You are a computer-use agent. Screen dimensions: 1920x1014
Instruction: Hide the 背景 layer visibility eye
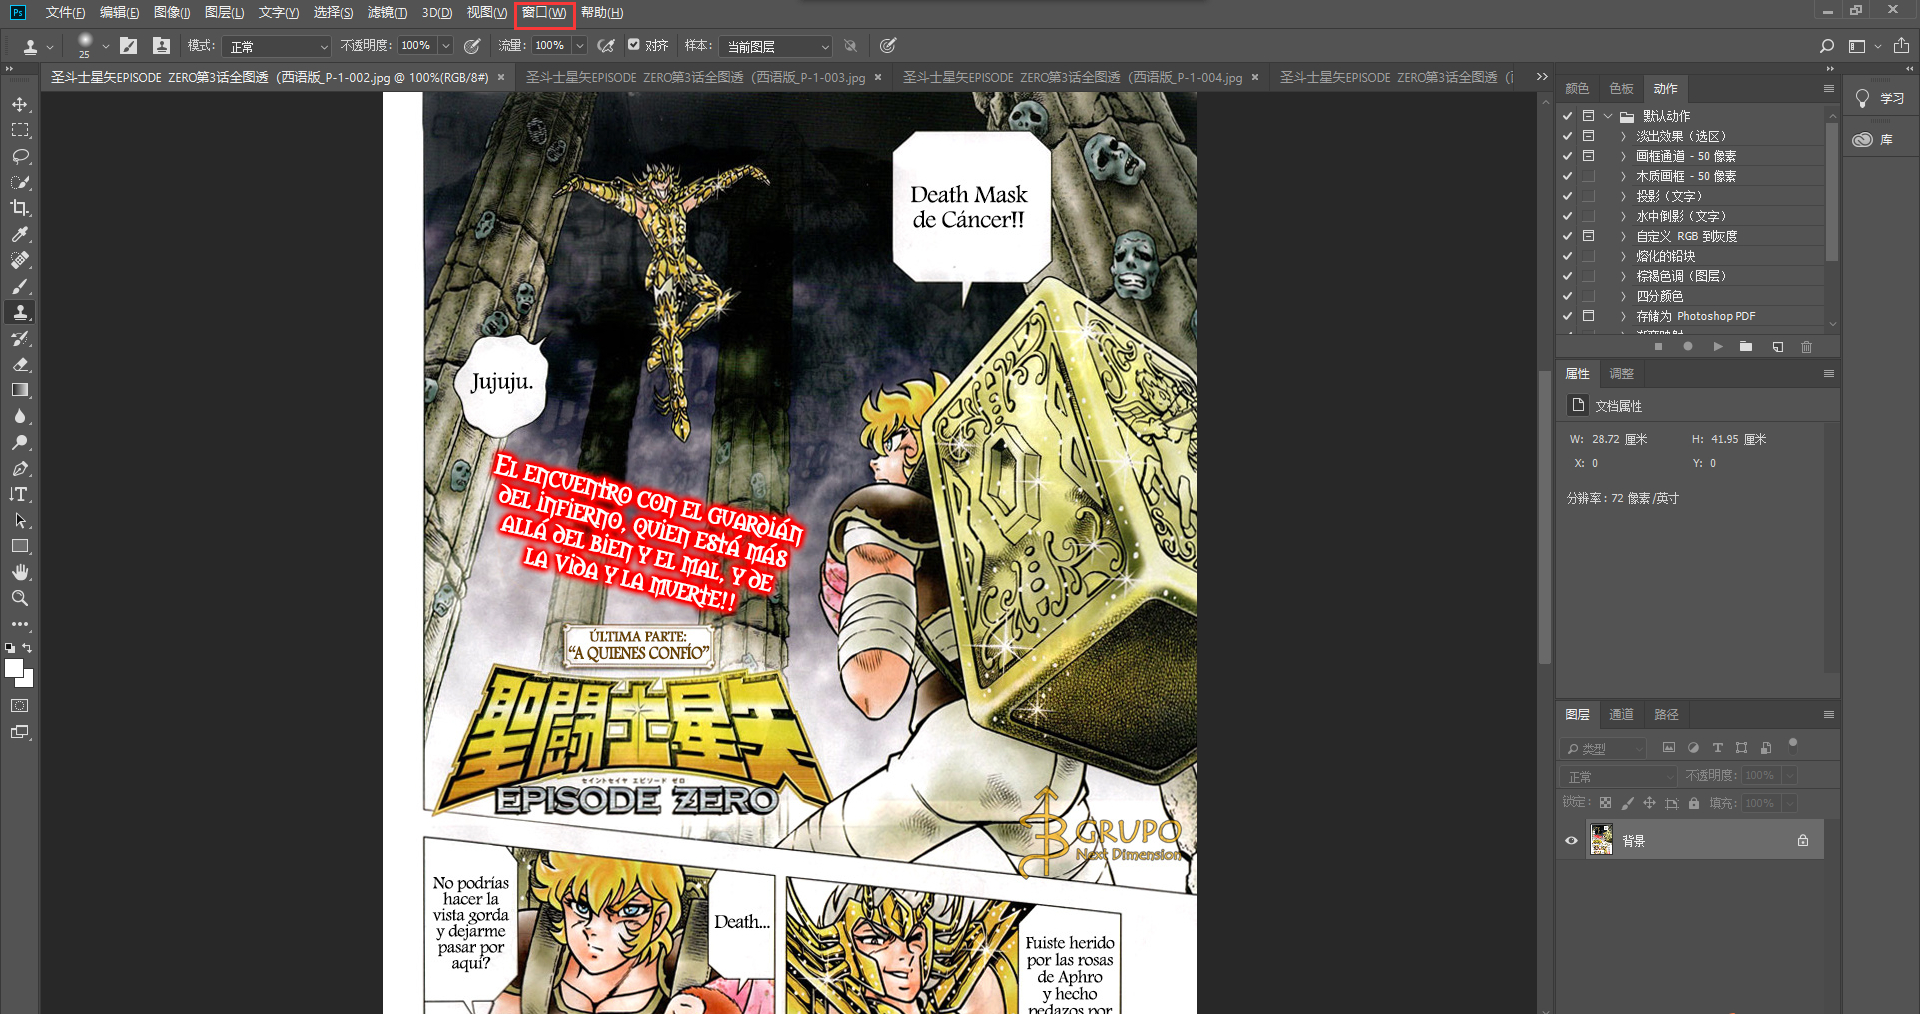tap(1571, 841)
